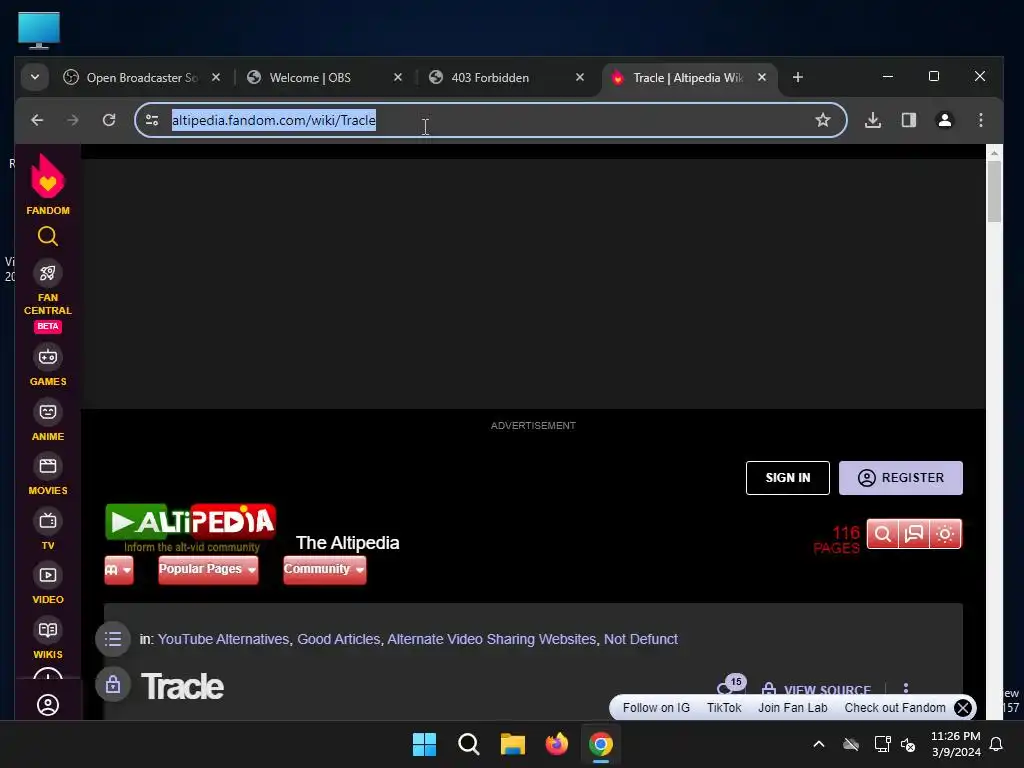Open Windows taskbar search
The height and width of the screenshot is (768, 1024).
pos(468,744)
